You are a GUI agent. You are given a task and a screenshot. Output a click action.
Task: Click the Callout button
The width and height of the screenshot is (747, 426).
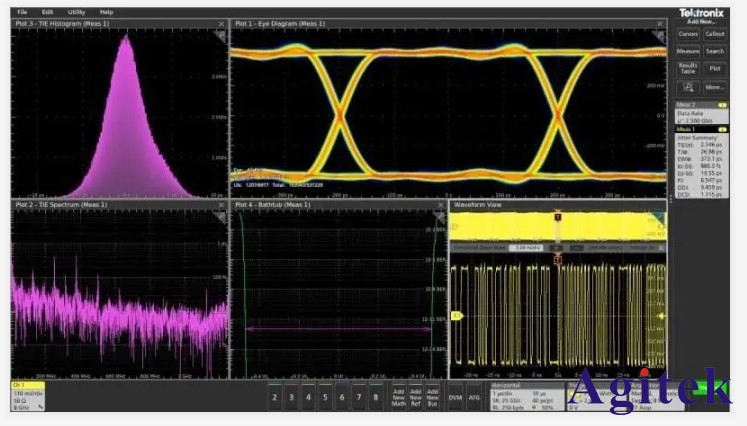[x=715, y=33]
